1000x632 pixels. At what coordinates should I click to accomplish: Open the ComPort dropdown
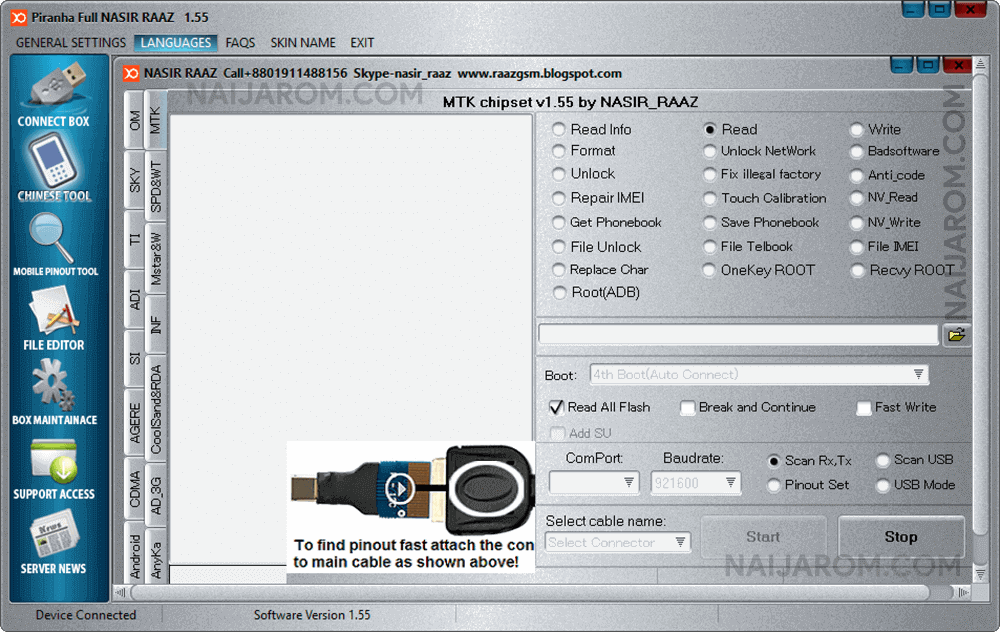tap(593, 483)
